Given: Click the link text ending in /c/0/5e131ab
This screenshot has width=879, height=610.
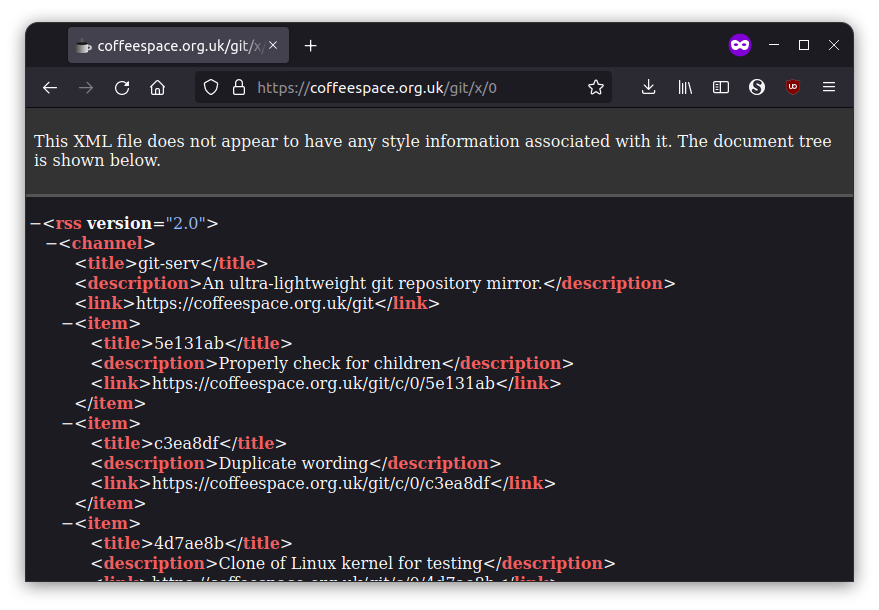Looking at the screenshot, I should coord(323,383).
